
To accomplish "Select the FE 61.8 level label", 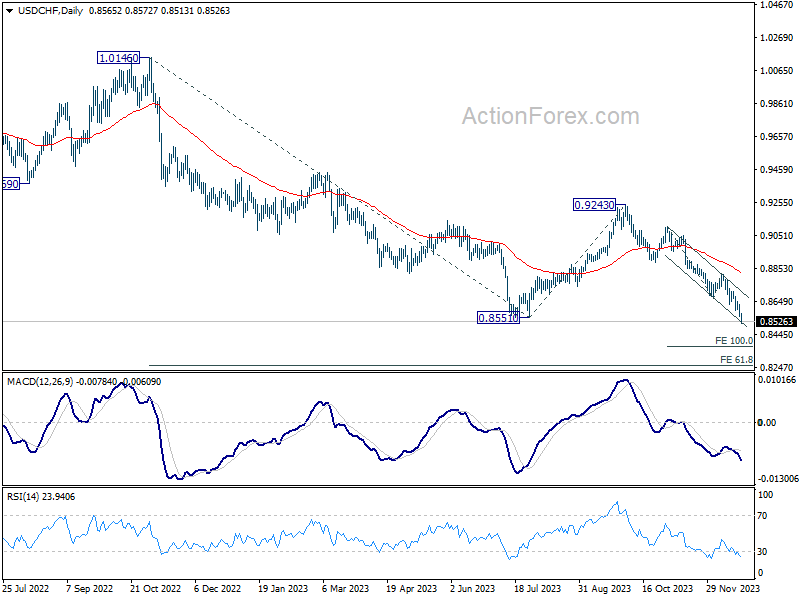I will [736, 360].
